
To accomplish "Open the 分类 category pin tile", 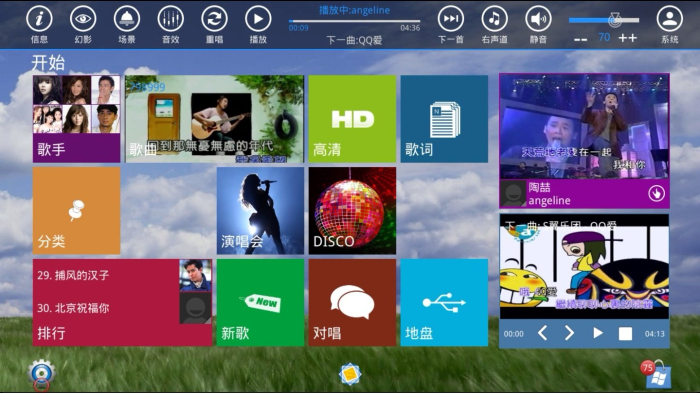I will coord(76,211).
